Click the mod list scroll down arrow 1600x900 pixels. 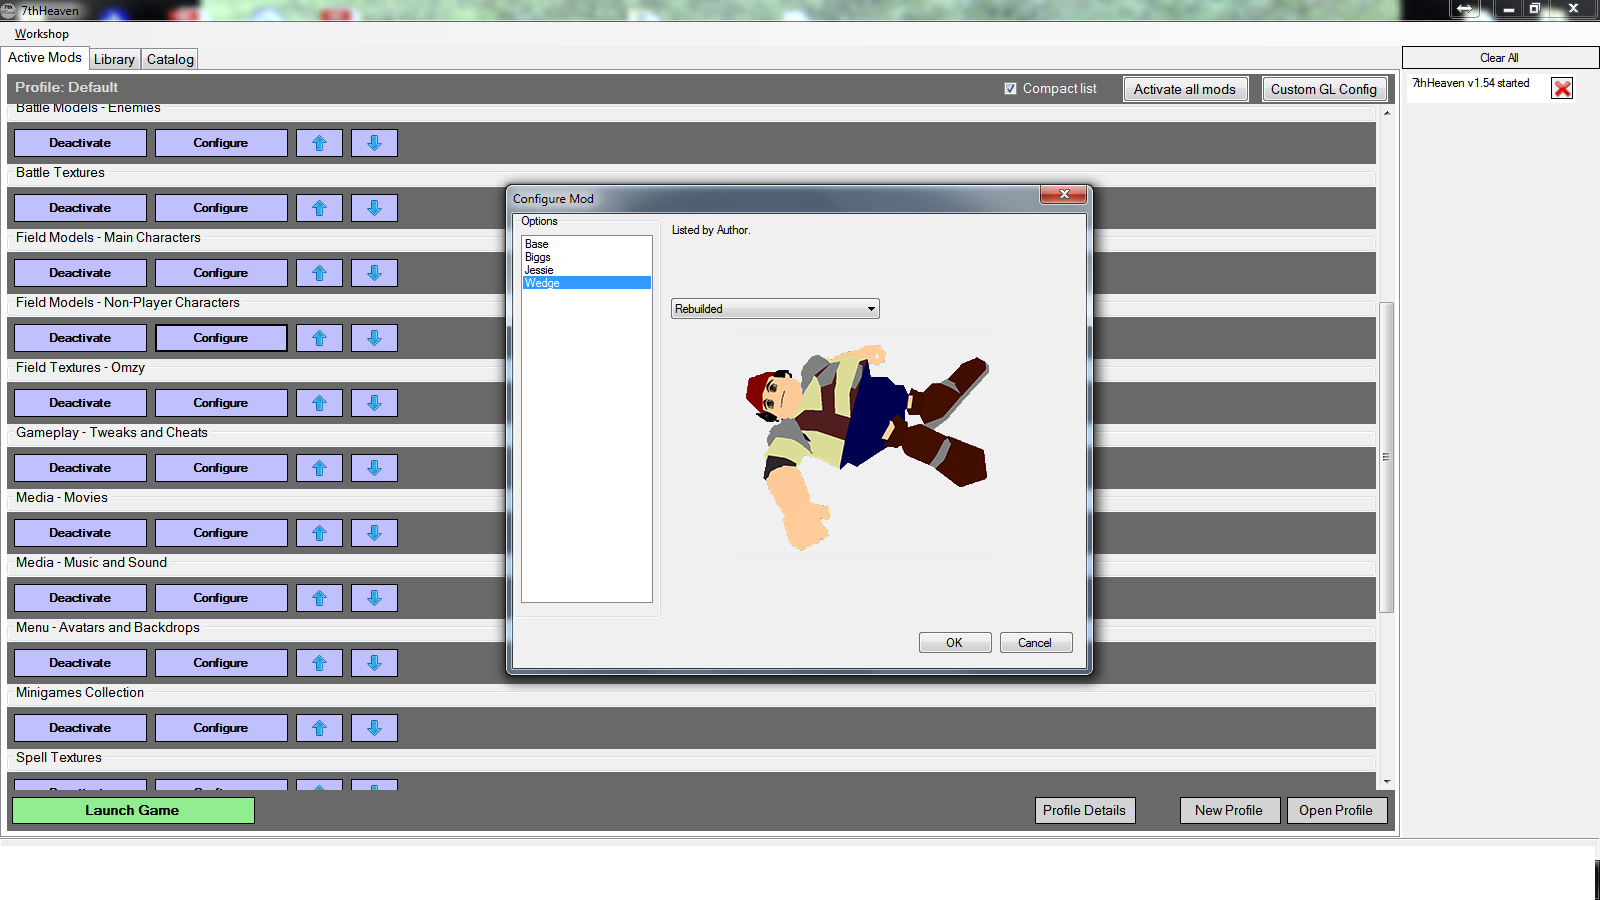[1386, 782]
